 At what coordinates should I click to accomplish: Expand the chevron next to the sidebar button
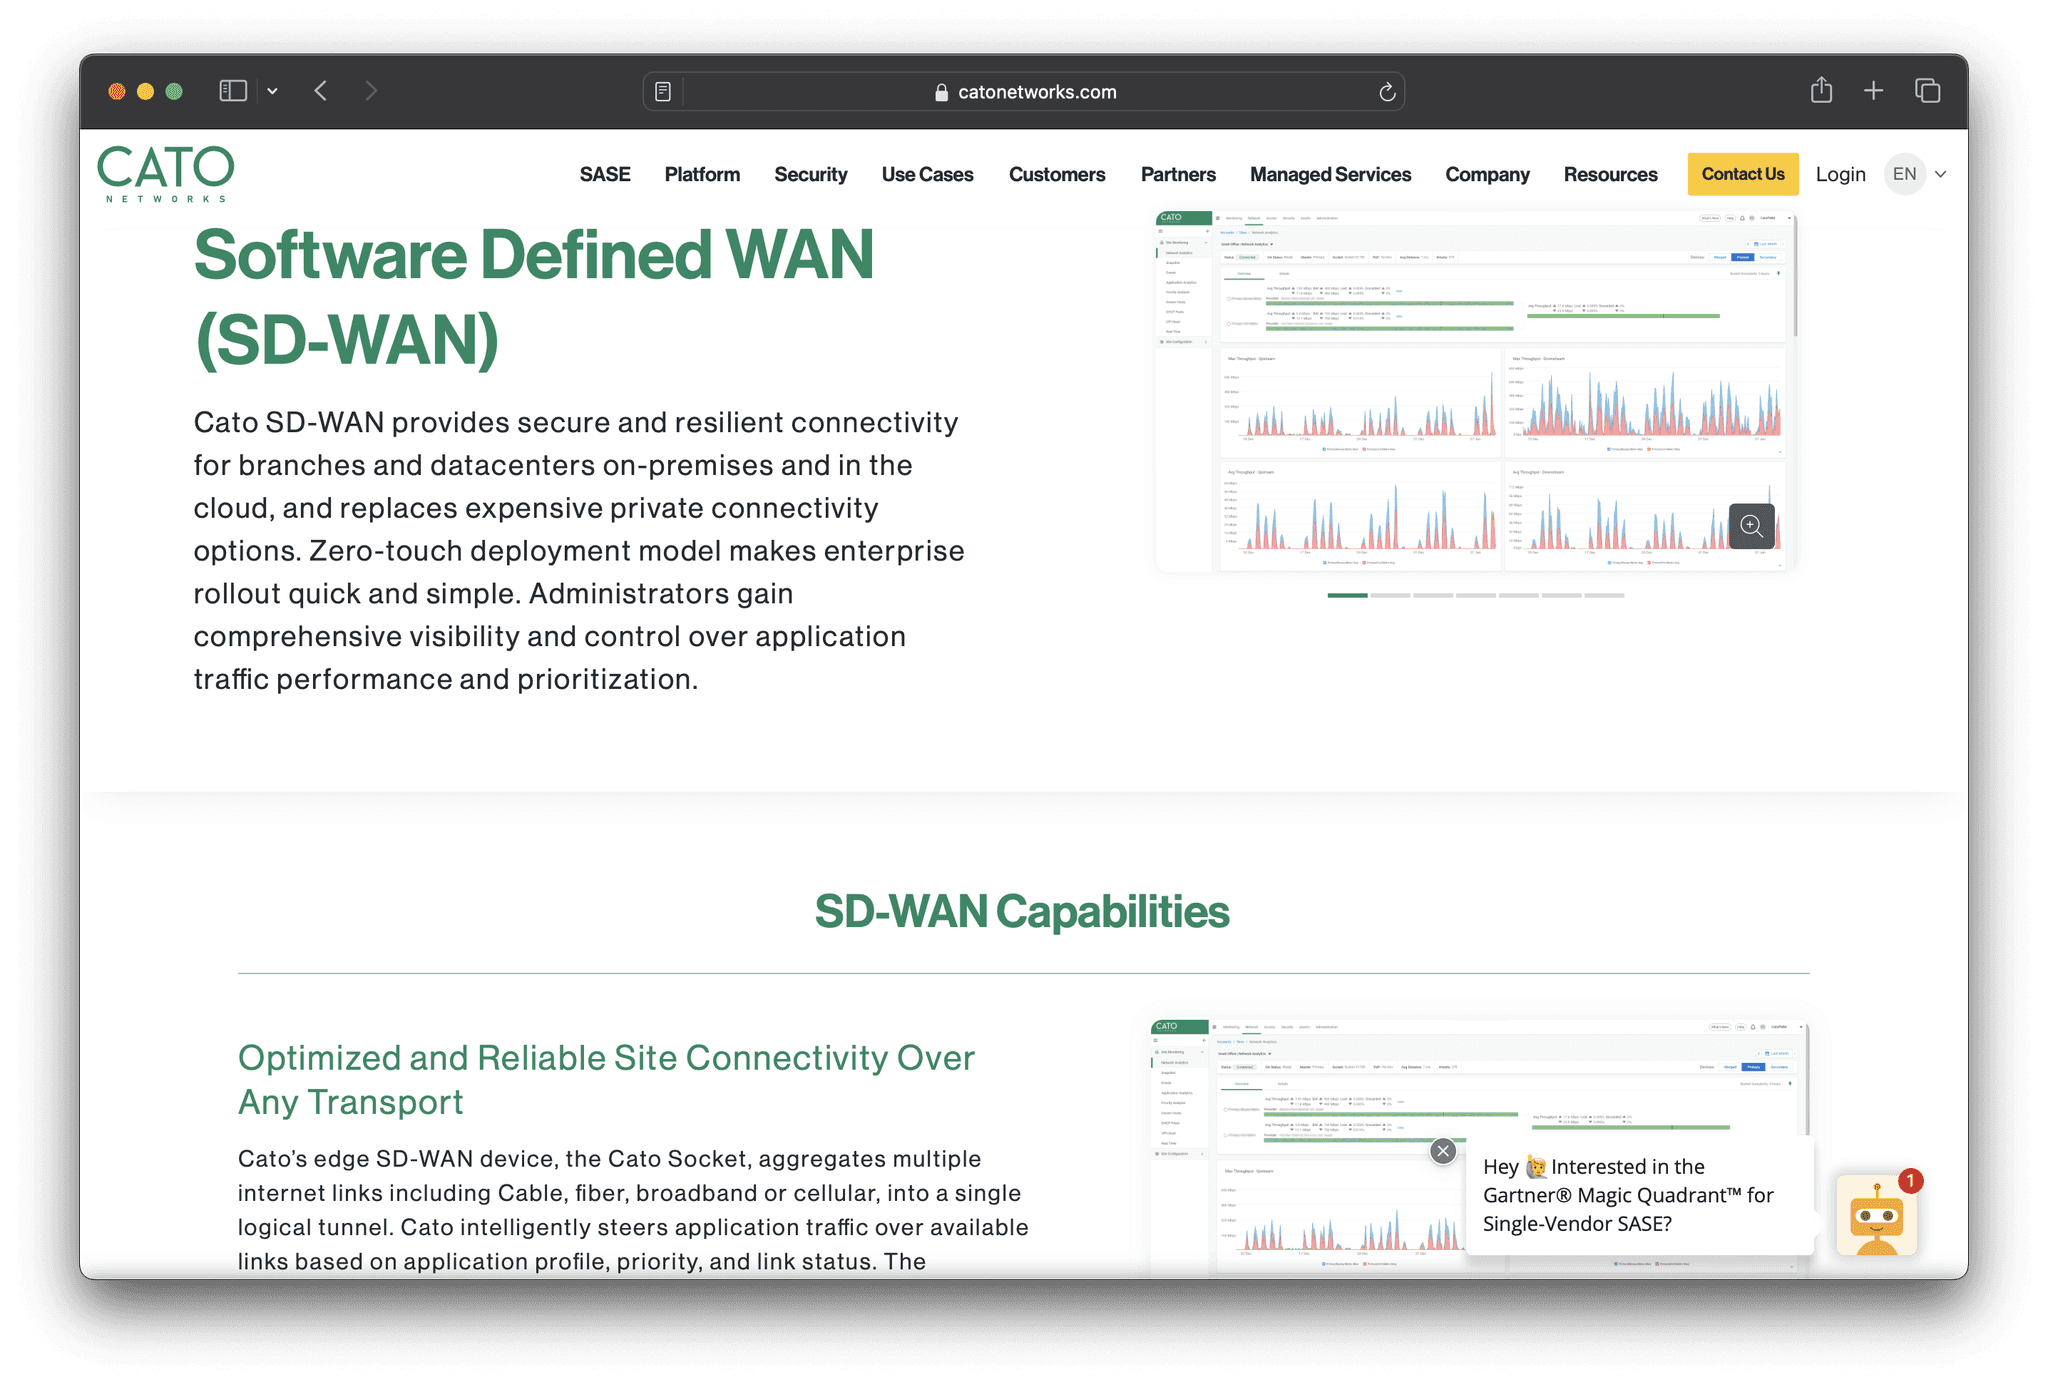pos(272,90)
